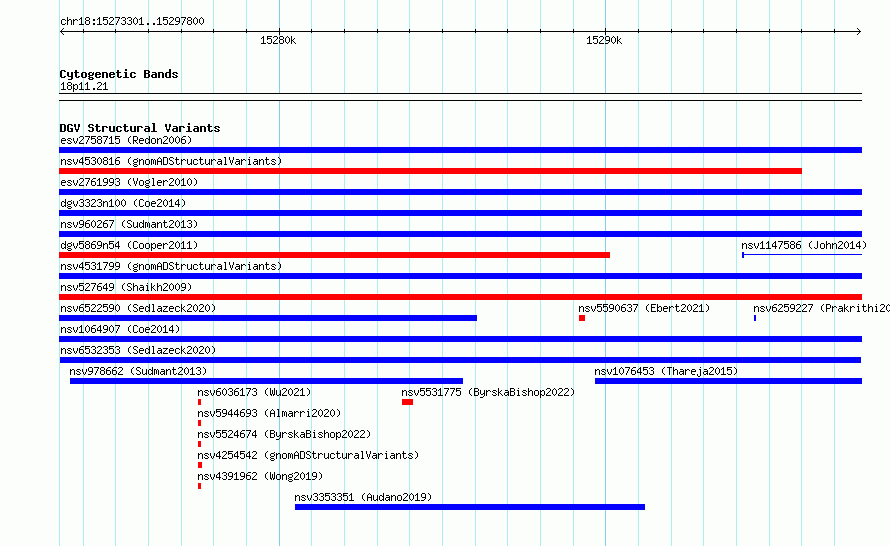Select nsv5944693 (Almarri2020) label

pos(269,413)
